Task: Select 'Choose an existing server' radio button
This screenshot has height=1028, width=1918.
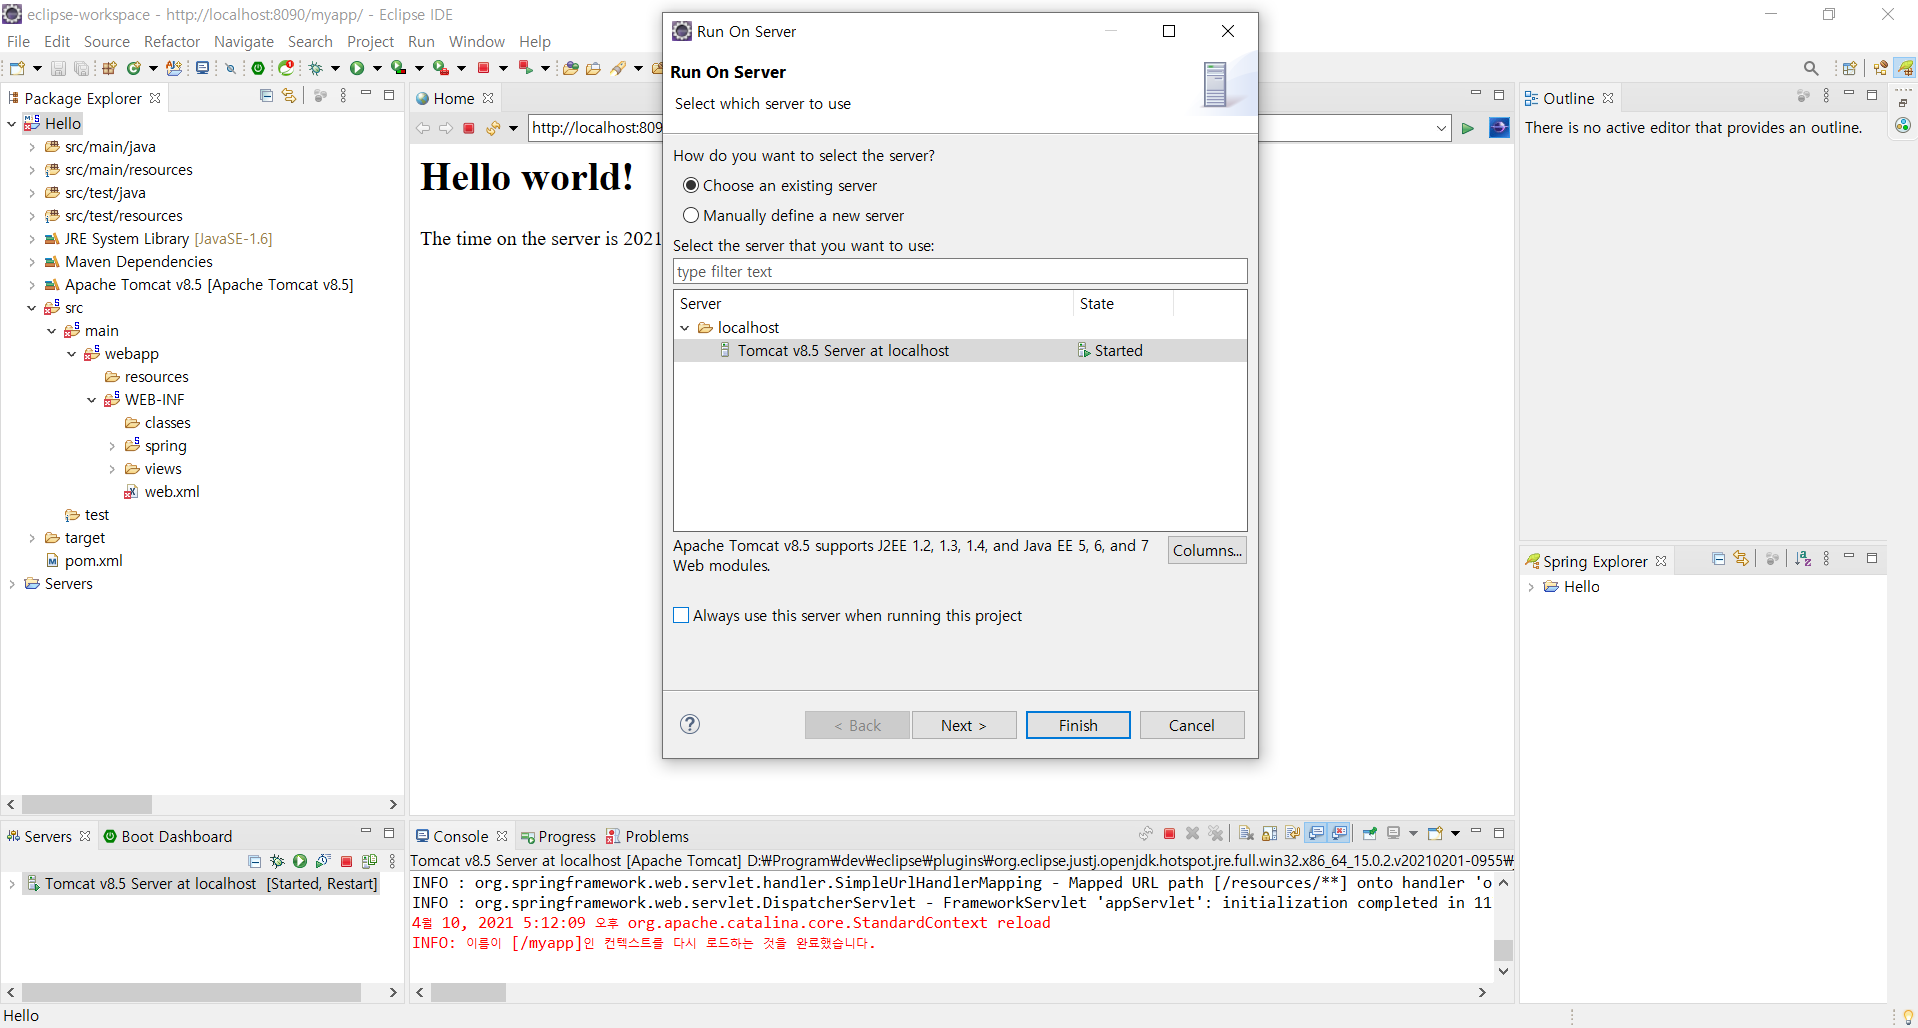Action: 690,185
